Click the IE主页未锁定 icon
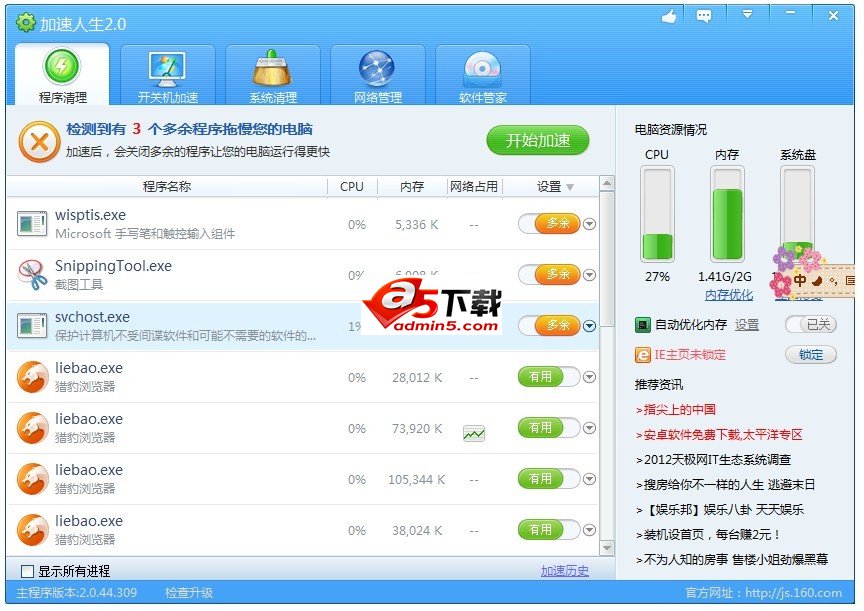This screenshot has height=611, width=864. click(642, 355)
